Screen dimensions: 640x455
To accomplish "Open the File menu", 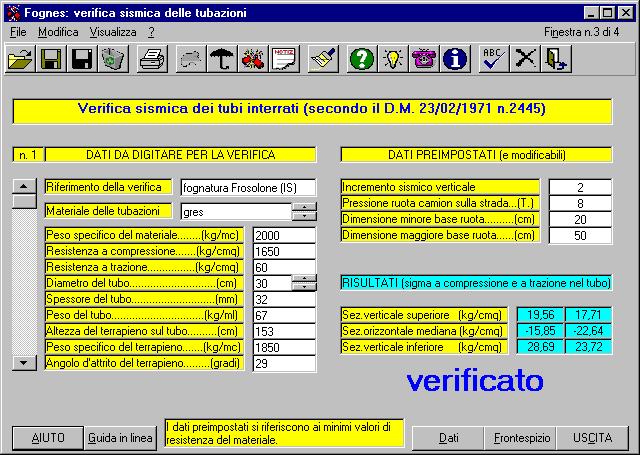I will click(18, 32).
